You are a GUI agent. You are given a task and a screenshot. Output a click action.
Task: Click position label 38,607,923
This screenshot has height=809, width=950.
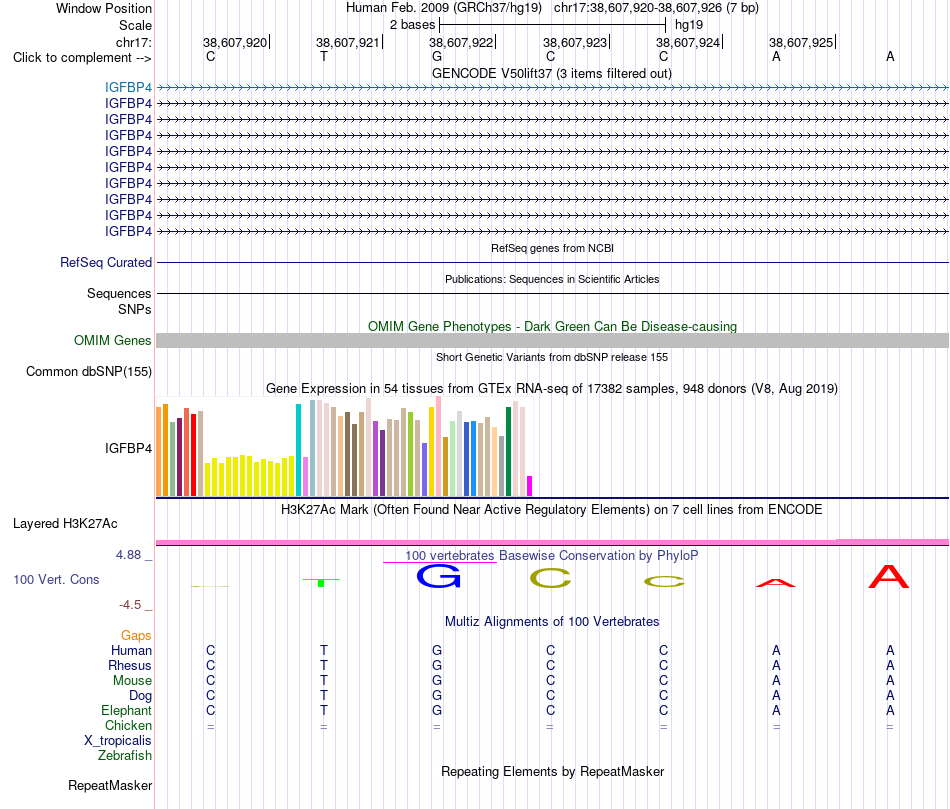pyautogui.click(x=574, y=42)
